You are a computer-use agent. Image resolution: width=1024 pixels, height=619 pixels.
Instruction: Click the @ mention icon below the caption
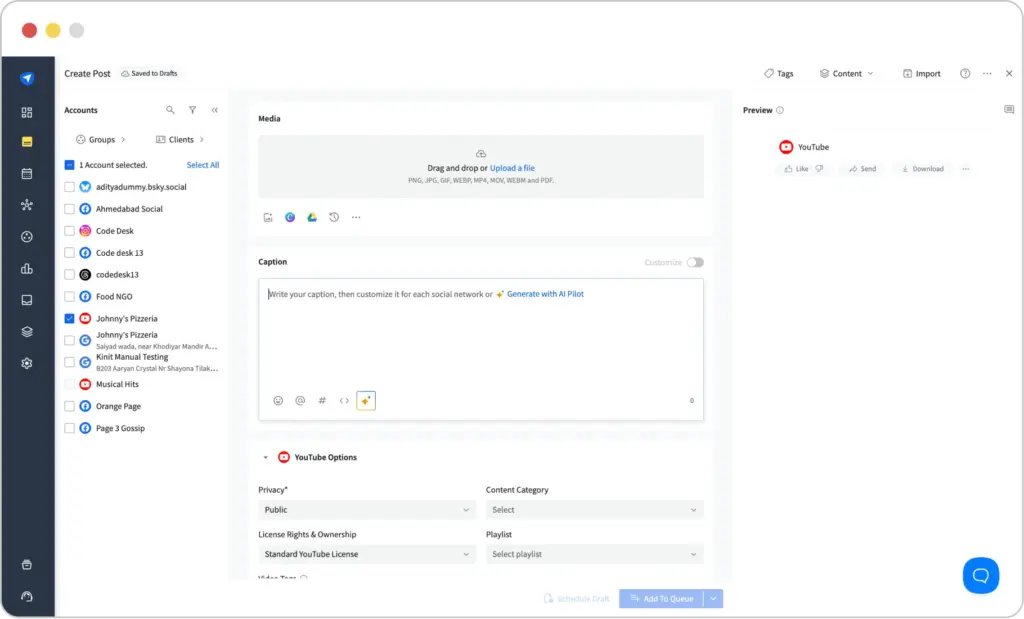300,400
